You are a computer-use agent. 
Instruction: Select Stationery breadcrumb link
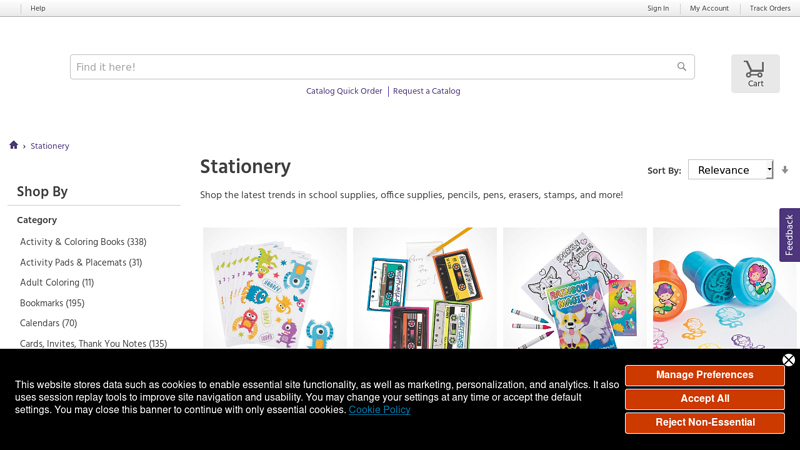point(49,146)
